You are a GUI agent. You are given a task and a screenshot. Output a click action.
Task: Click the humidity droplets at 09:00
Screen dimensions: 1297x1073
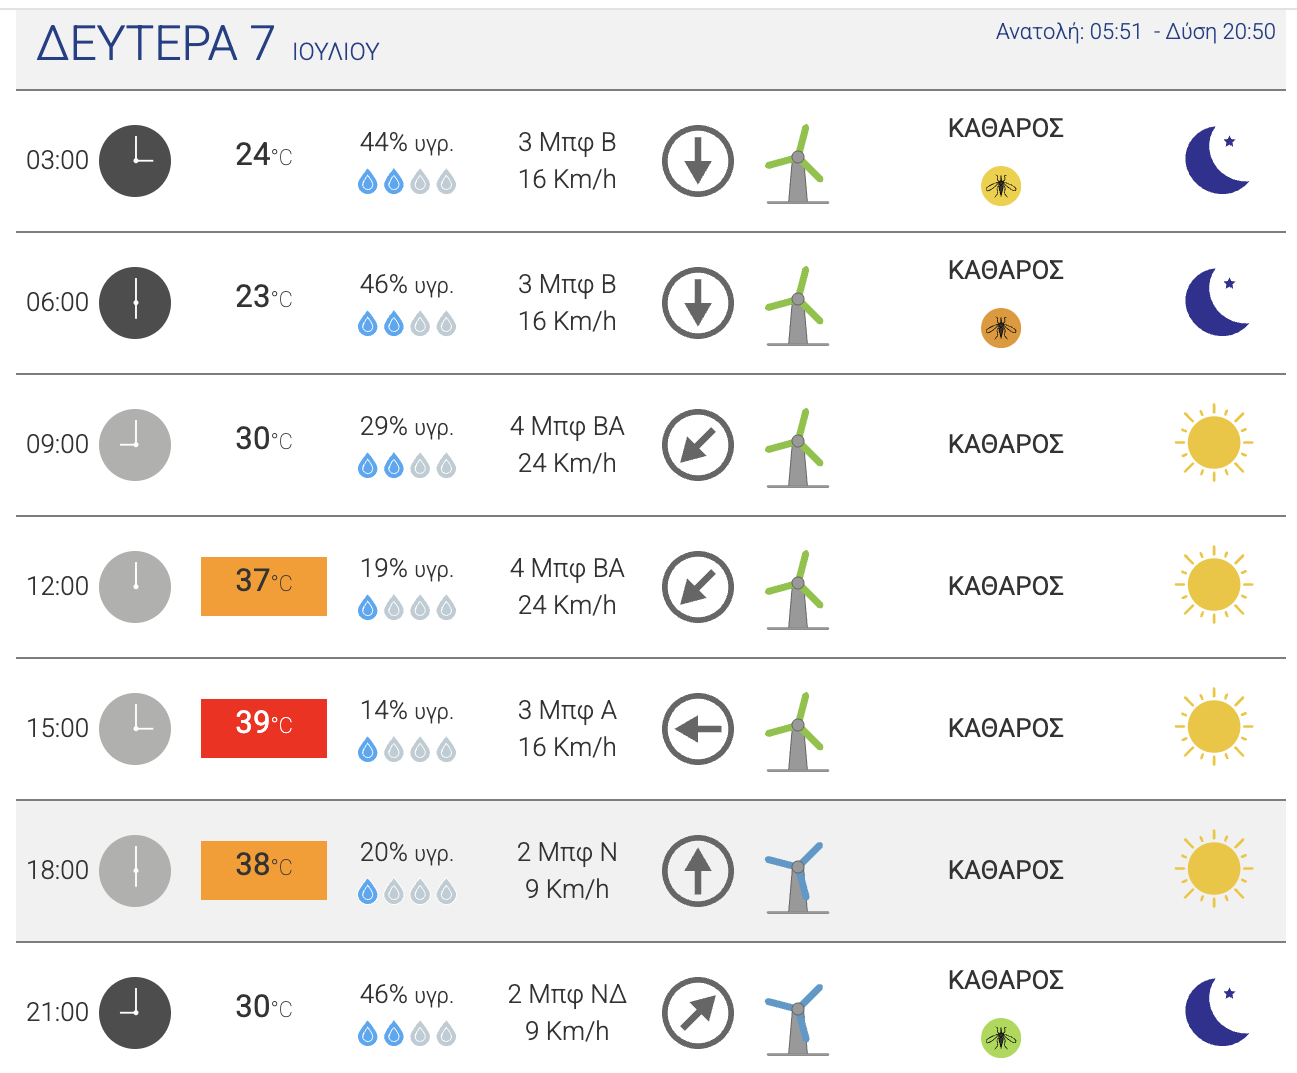point(407,466)
